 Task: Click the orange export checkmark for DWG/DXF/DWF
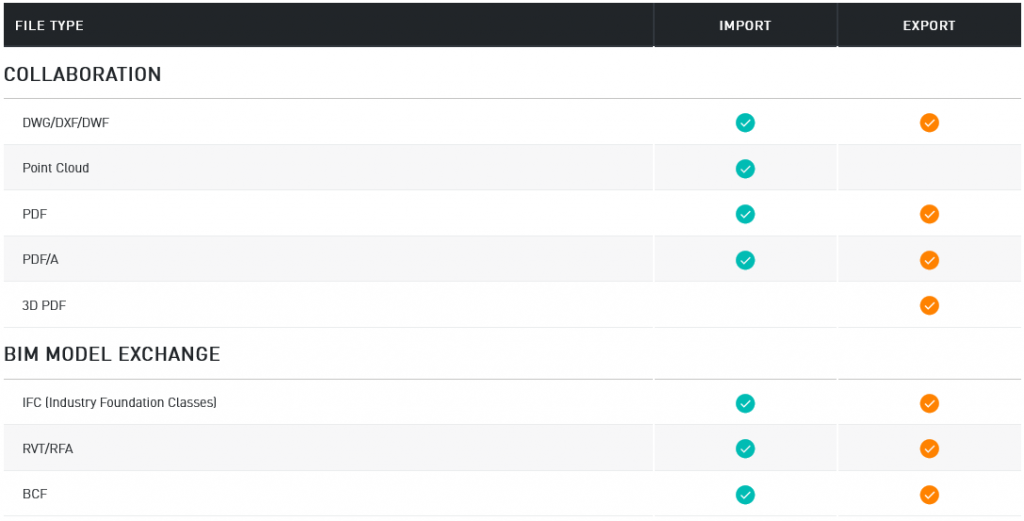pyautogui.click(x=929, y=123)
